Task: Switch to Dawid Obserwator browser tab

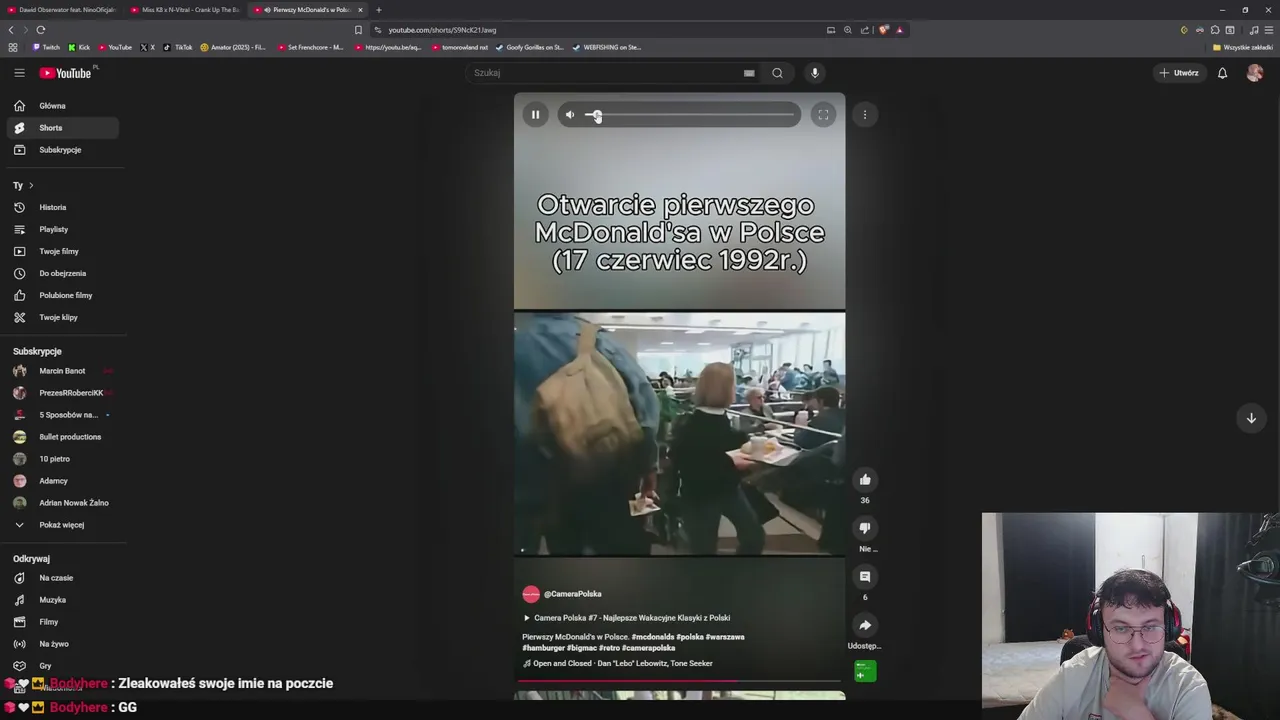Action: click(62, 10)
